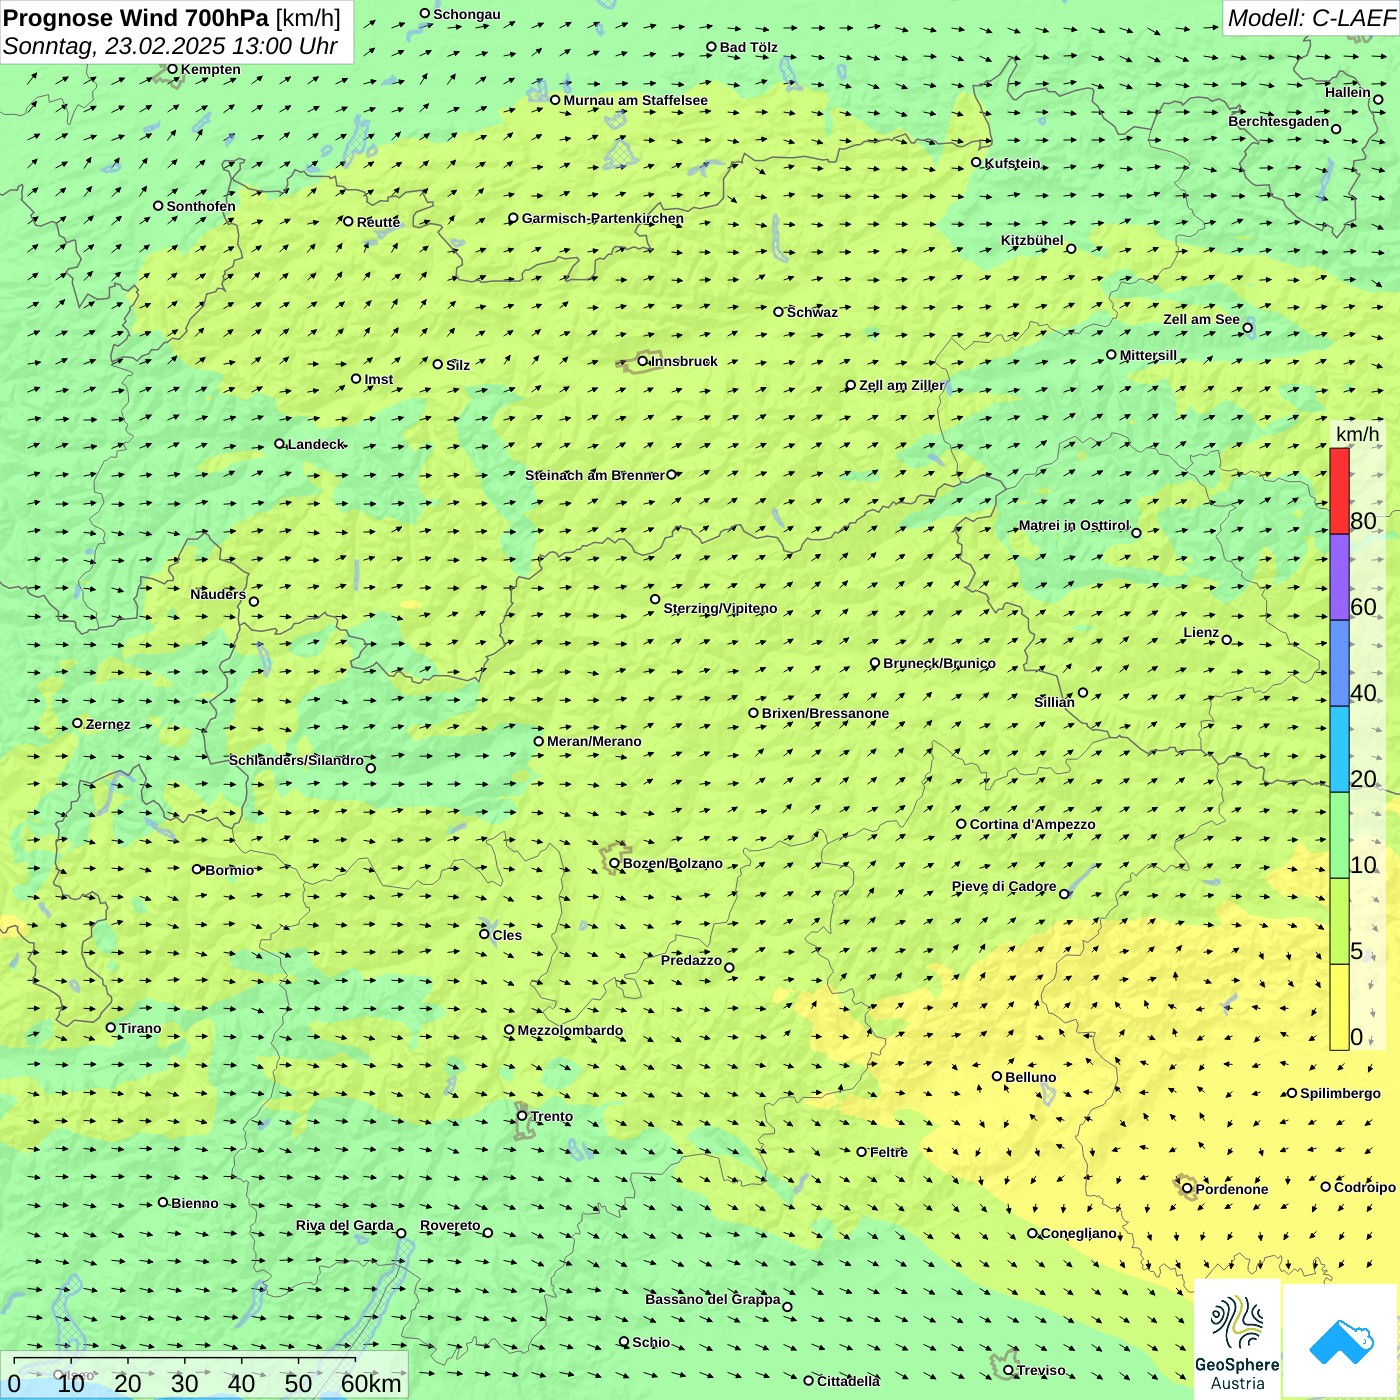This screenshot has height=1400, width=1400.
Task: Click the 'Schwaz' town label
Action: point(812,312)
